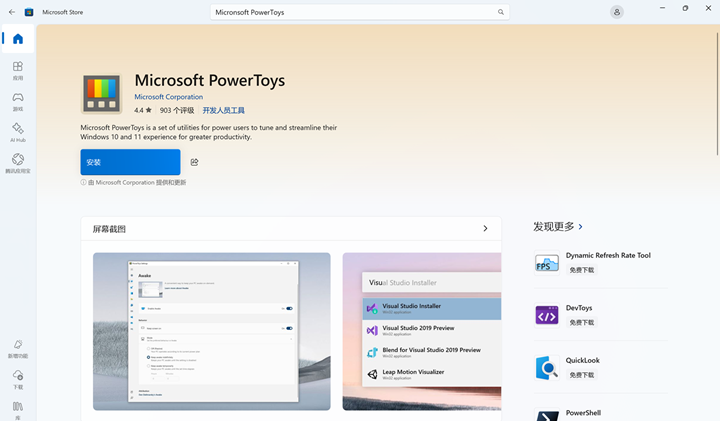Open Tencent app store sidebar item
720x421 pixels.
(18, 163)
